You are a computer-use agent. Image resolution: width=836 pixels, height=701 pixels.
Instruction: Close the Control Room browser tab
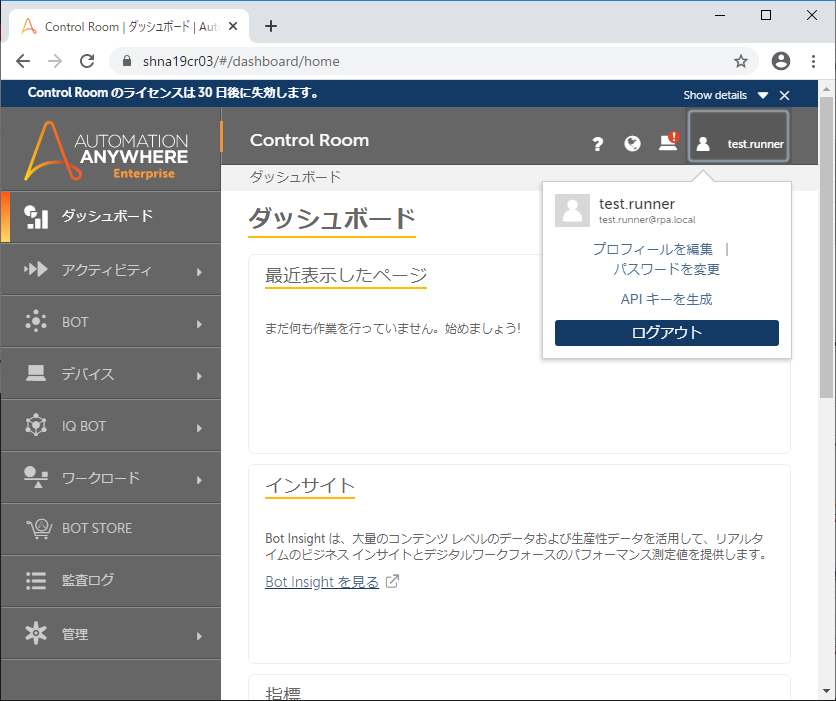[233, 26]
